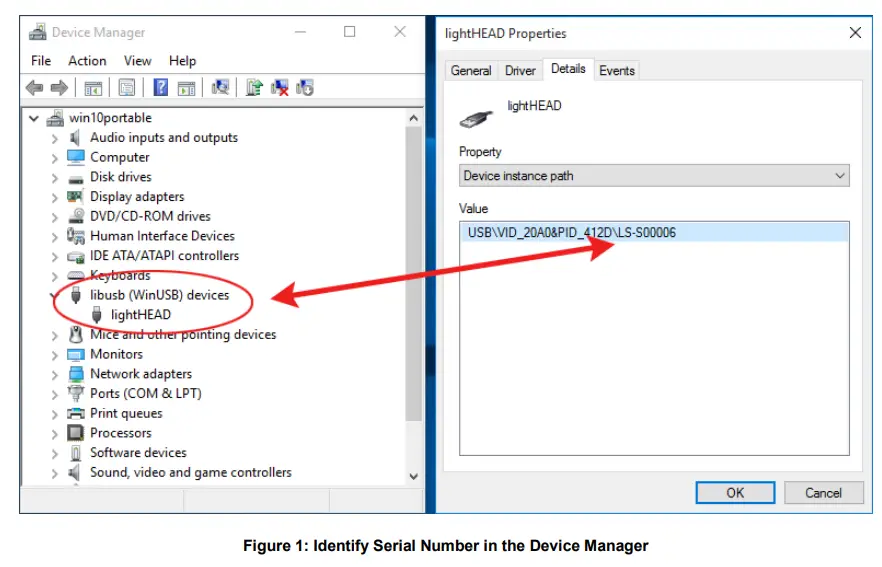Viewport: 882px width, 567px height.
Task: Click the DVD/CD-ROM drives disc icon
Action: tap(76, 216)
